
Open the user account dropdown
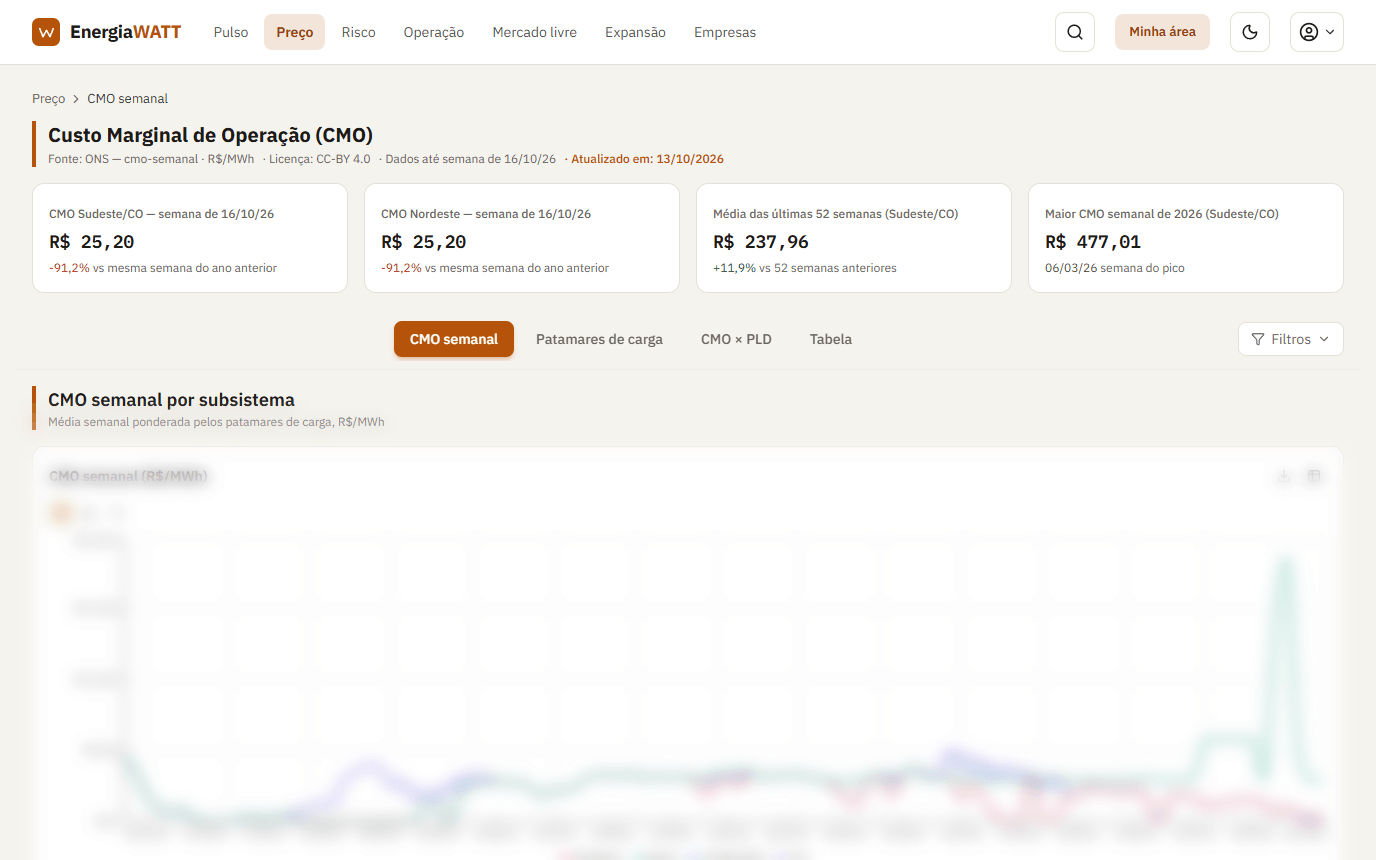1316,32
